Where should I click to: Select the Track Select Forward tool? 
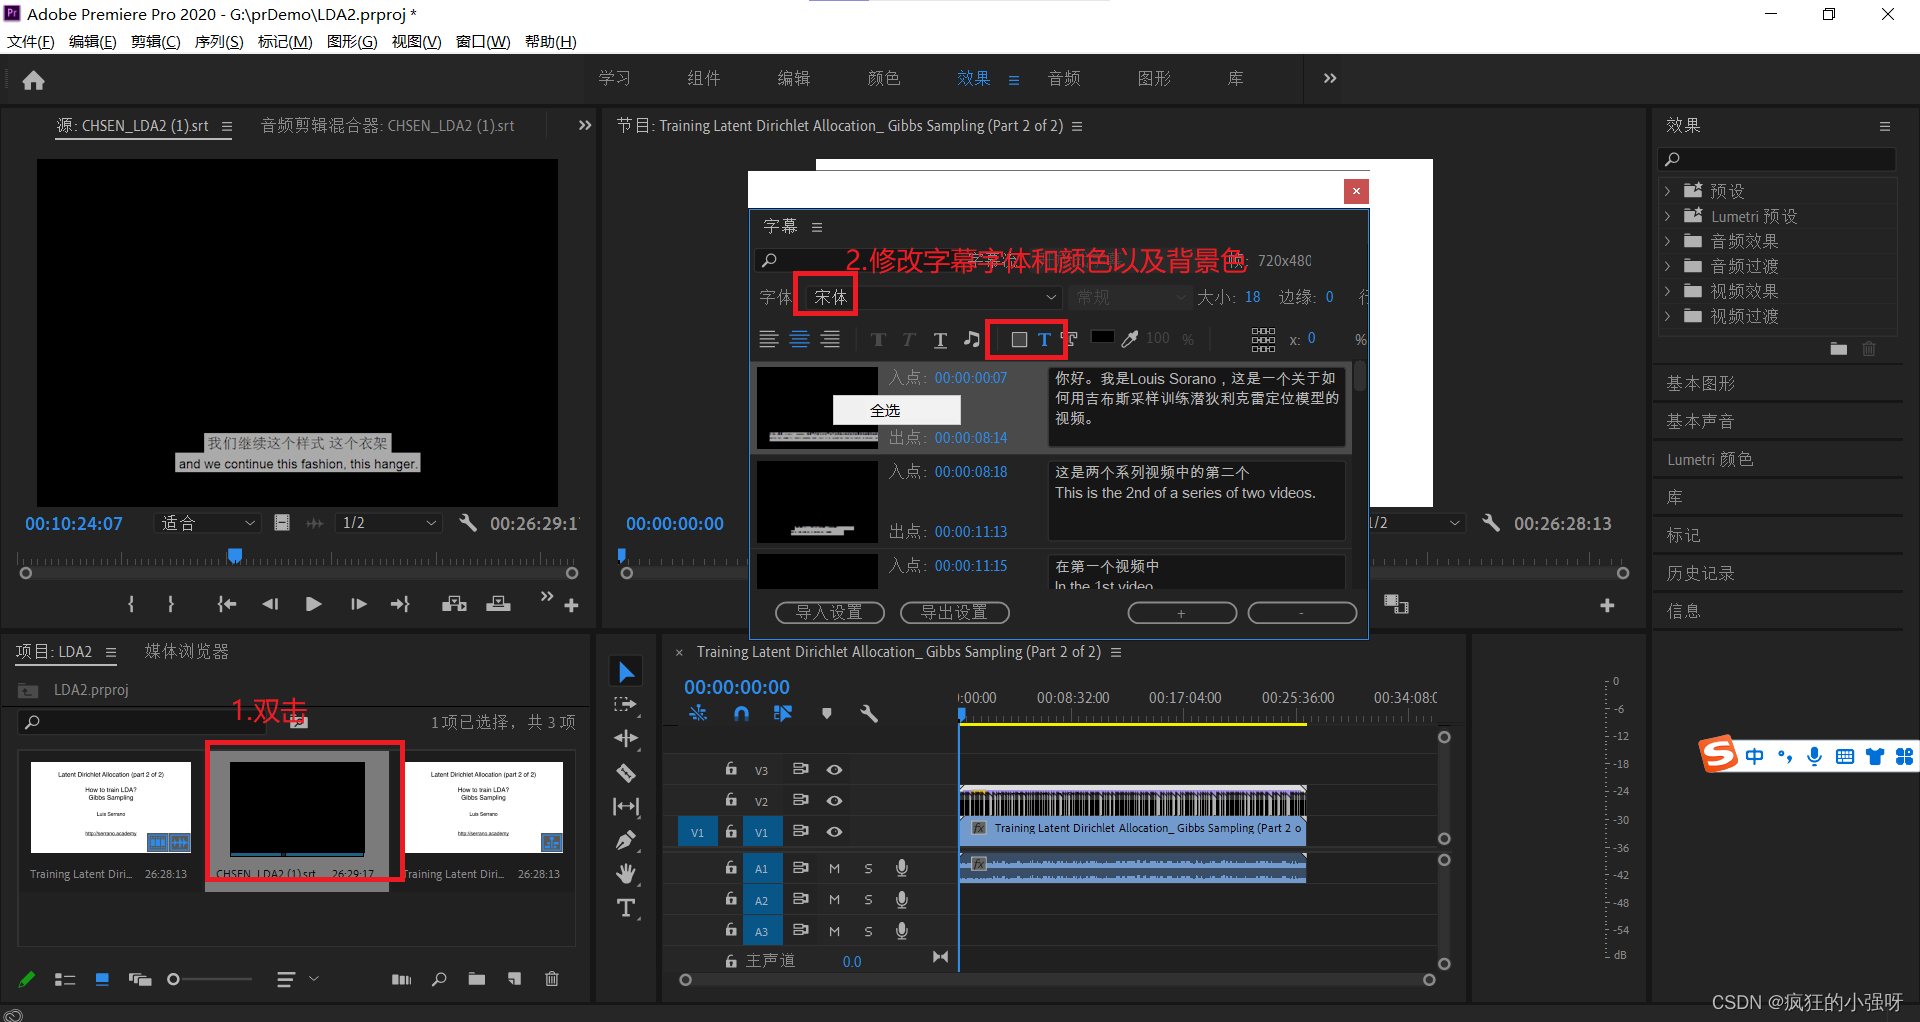point(626,705)
